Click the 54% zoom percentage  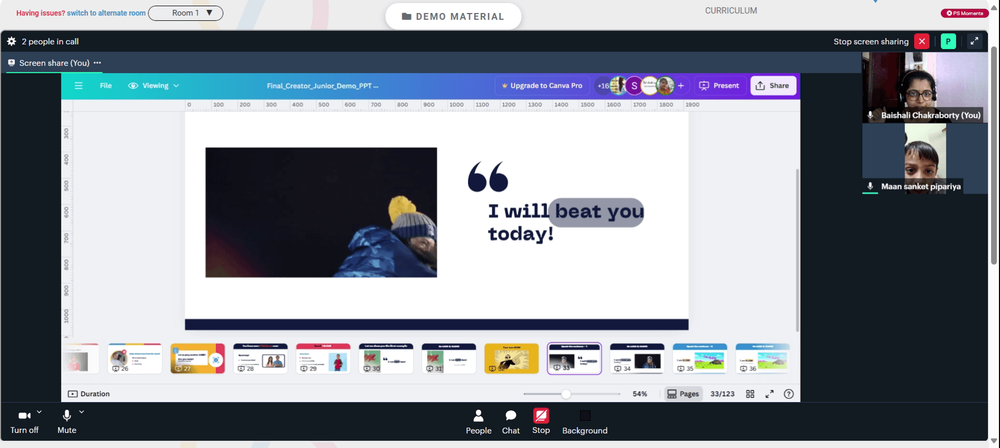click(640, 394)
